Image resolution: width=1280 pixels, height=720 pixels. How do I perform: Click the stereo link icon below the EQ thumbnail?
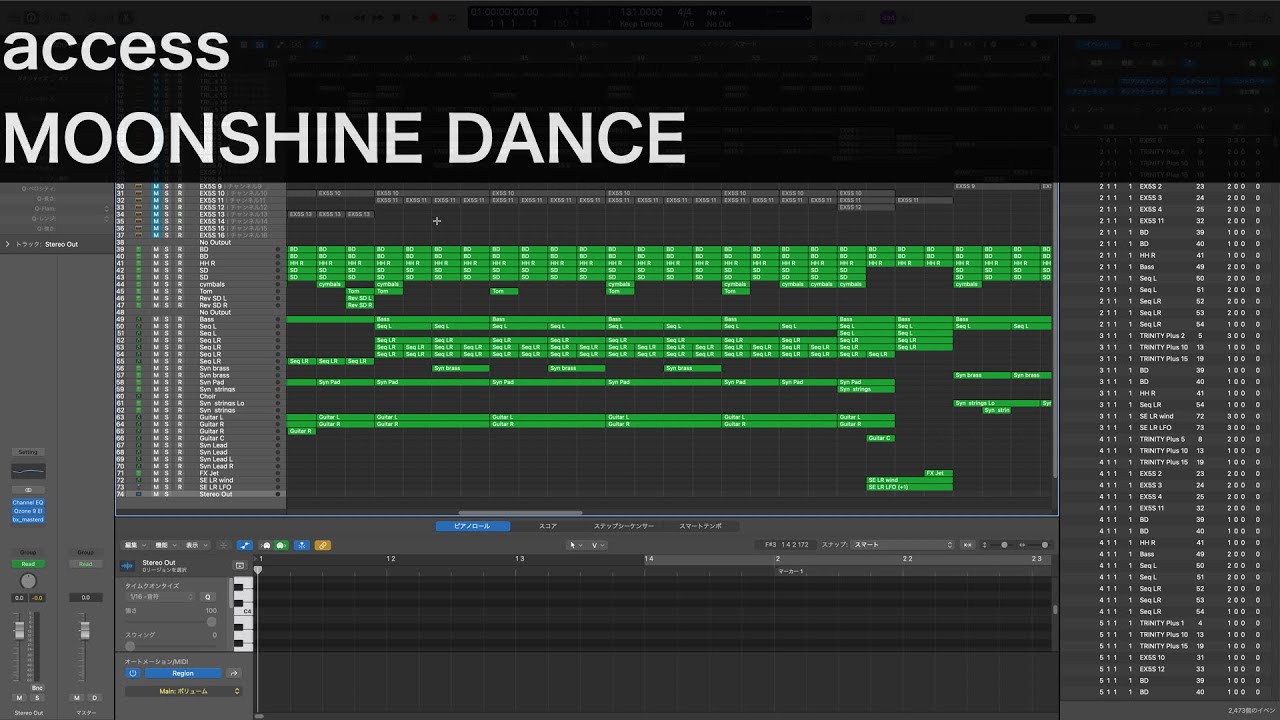click(x=28, y=489)
